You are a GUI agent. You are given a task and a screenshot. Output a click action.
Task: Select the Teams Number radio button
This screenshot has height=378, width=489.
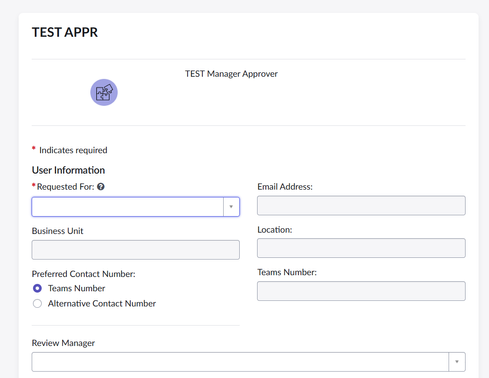coord(37,288)
